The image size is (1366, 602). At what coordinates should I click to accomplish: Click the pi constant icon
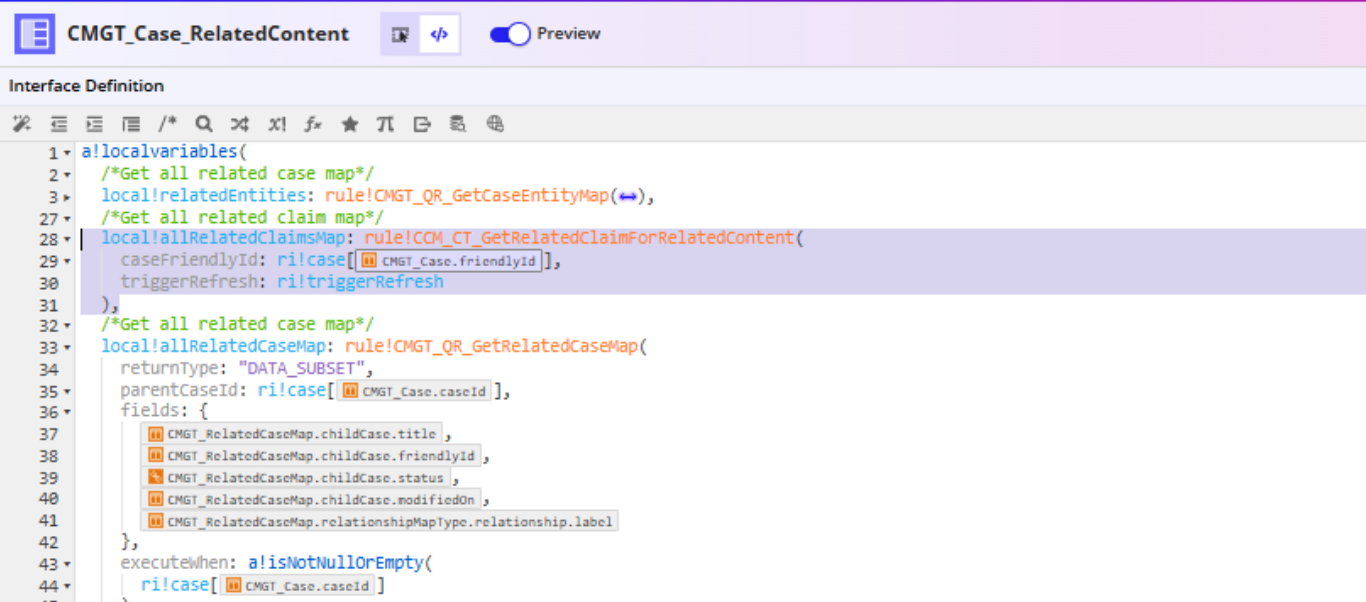tap(385, 124)
